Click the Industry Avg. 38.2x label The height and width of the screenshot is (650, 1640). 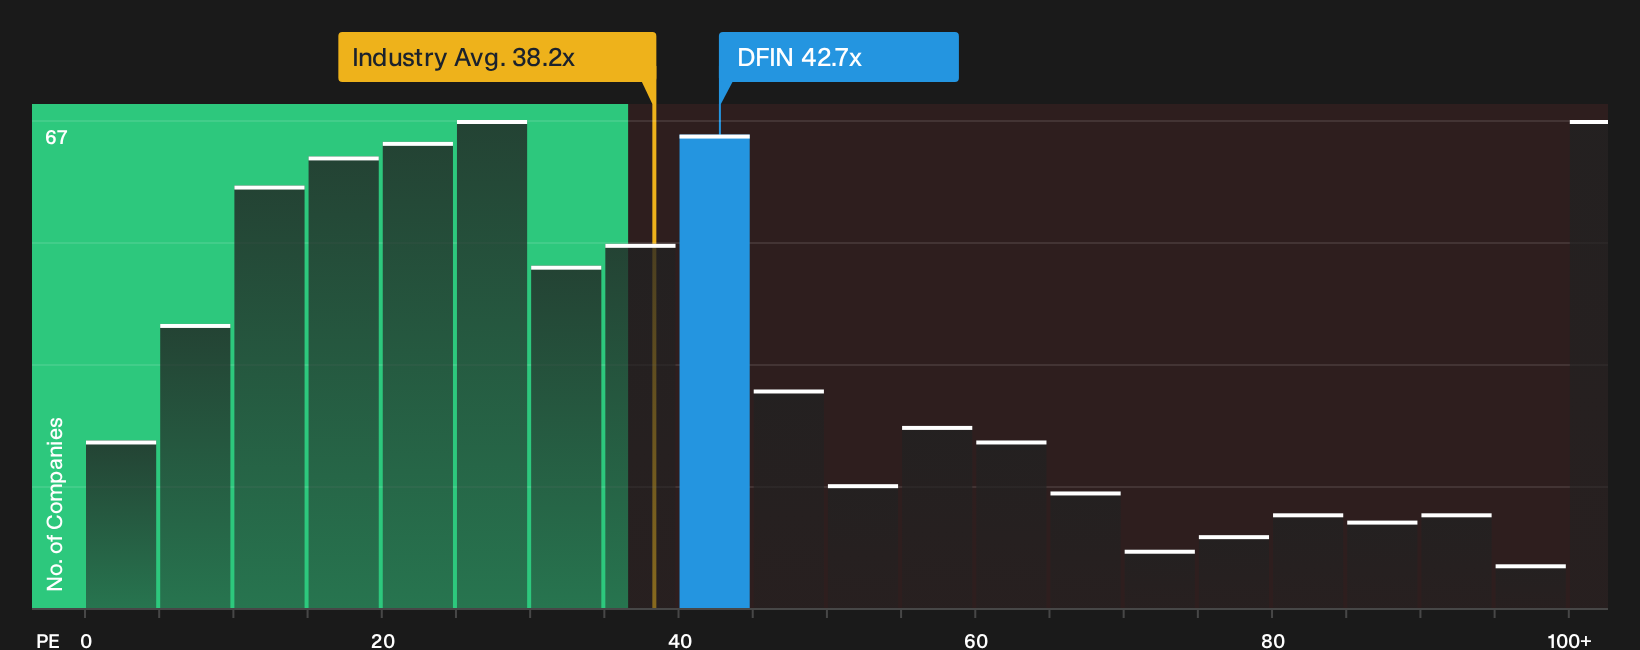[497, 57]
